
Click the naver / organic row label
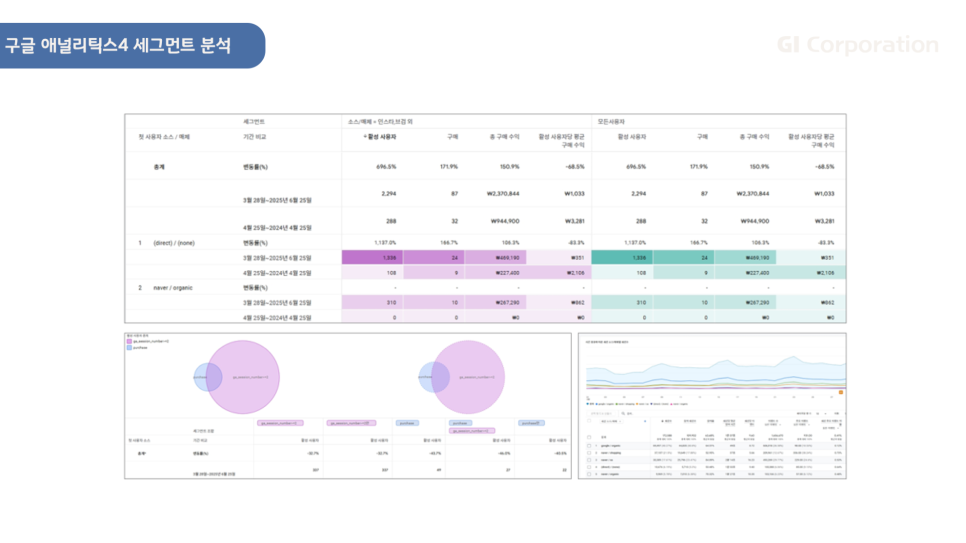click(x=172, y=288)
